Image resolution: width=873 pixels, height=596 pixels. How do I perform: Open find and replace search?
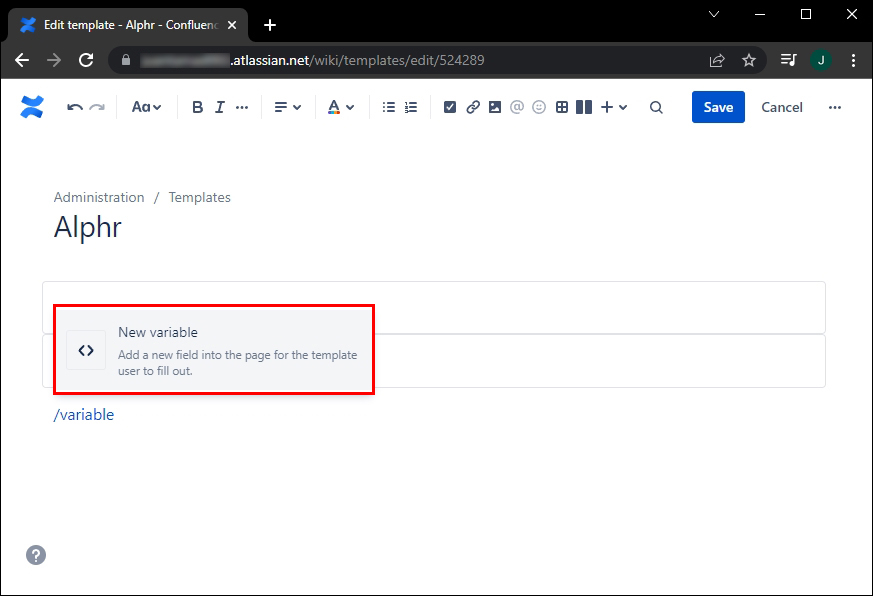pos(656,107)
